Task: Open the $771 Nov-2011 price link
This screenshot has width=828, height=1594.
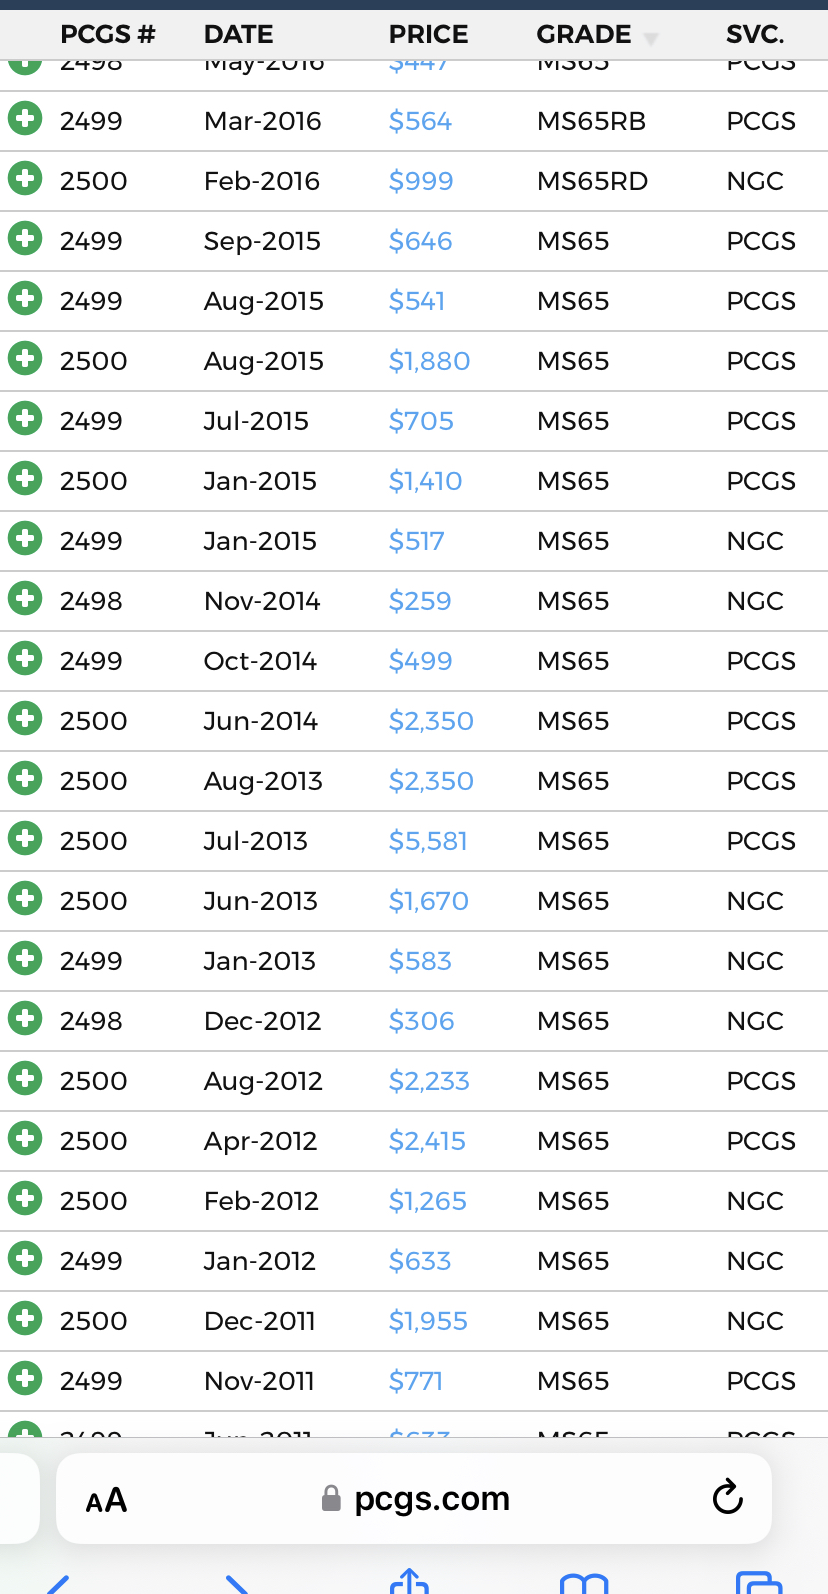Action: [x=415, y=1381]
